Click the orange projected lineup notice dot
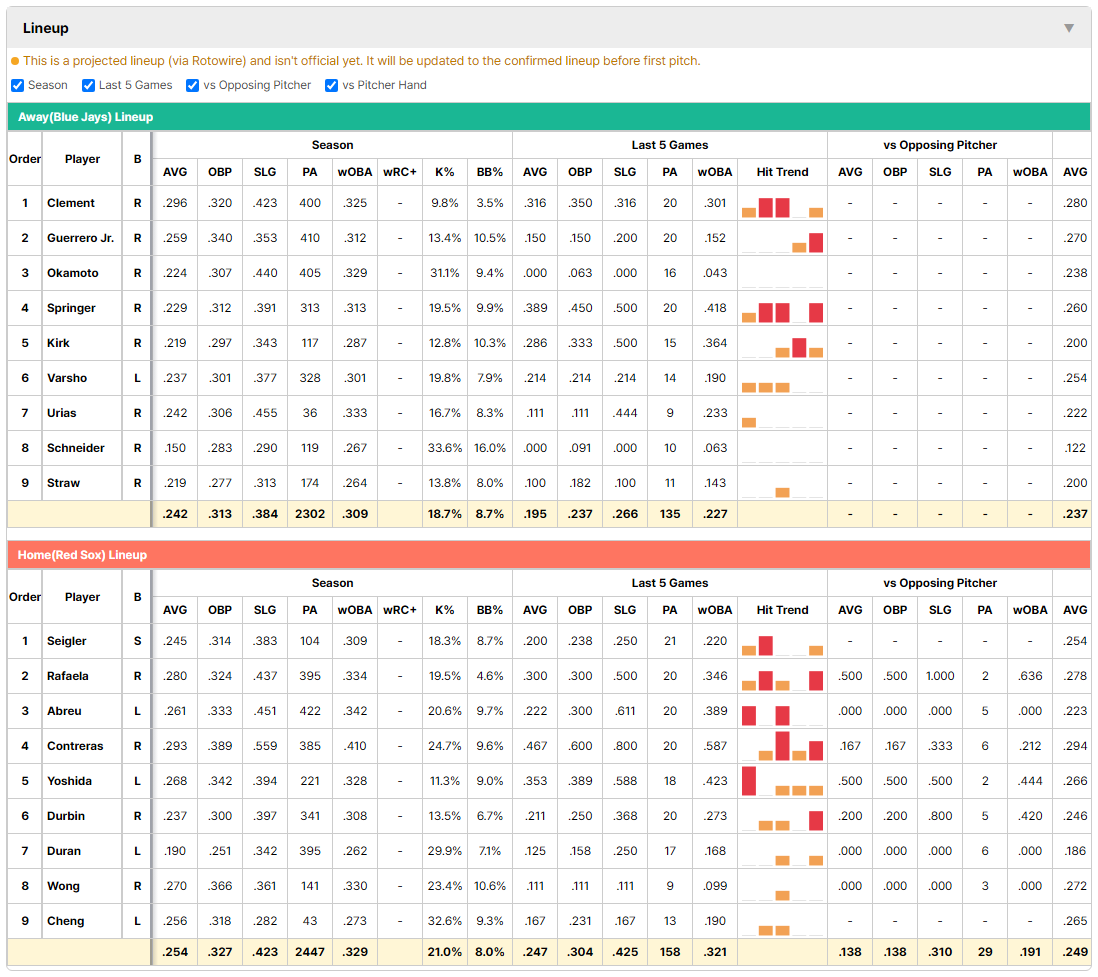This screenshot has height=977, width=1098. click(x=15, y=61)
